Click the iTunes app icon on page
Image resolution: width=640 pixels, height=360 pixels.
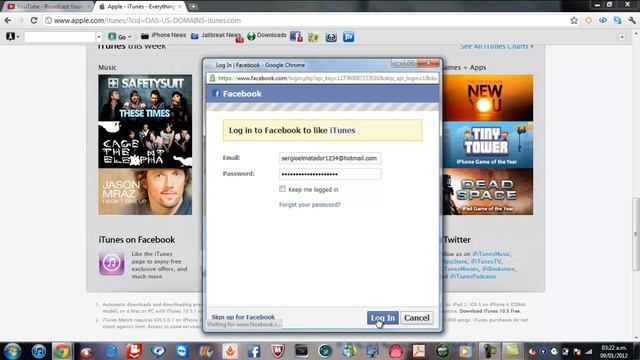111,263
